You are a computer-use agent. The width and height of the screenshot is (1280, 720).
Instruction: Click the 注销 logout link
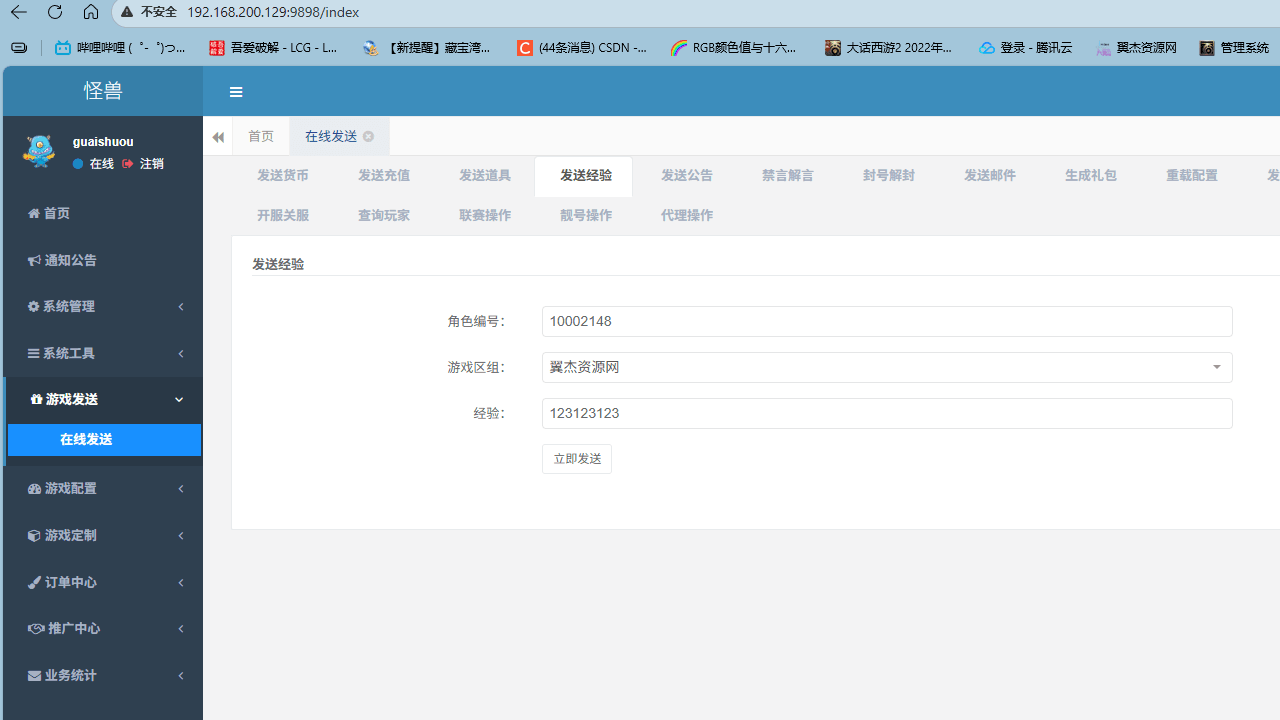(151, 163)
